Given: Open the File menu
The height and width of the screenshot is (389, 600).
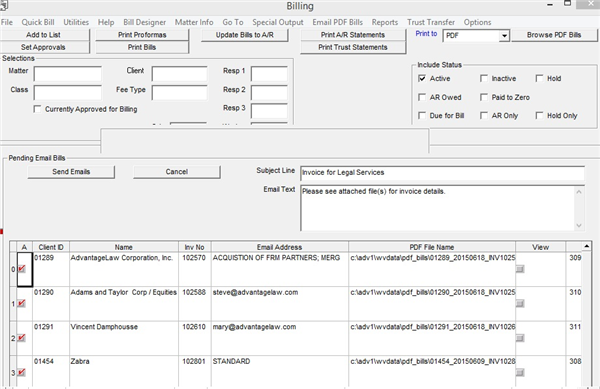Looking at the screenshot, I should point(7,22).
